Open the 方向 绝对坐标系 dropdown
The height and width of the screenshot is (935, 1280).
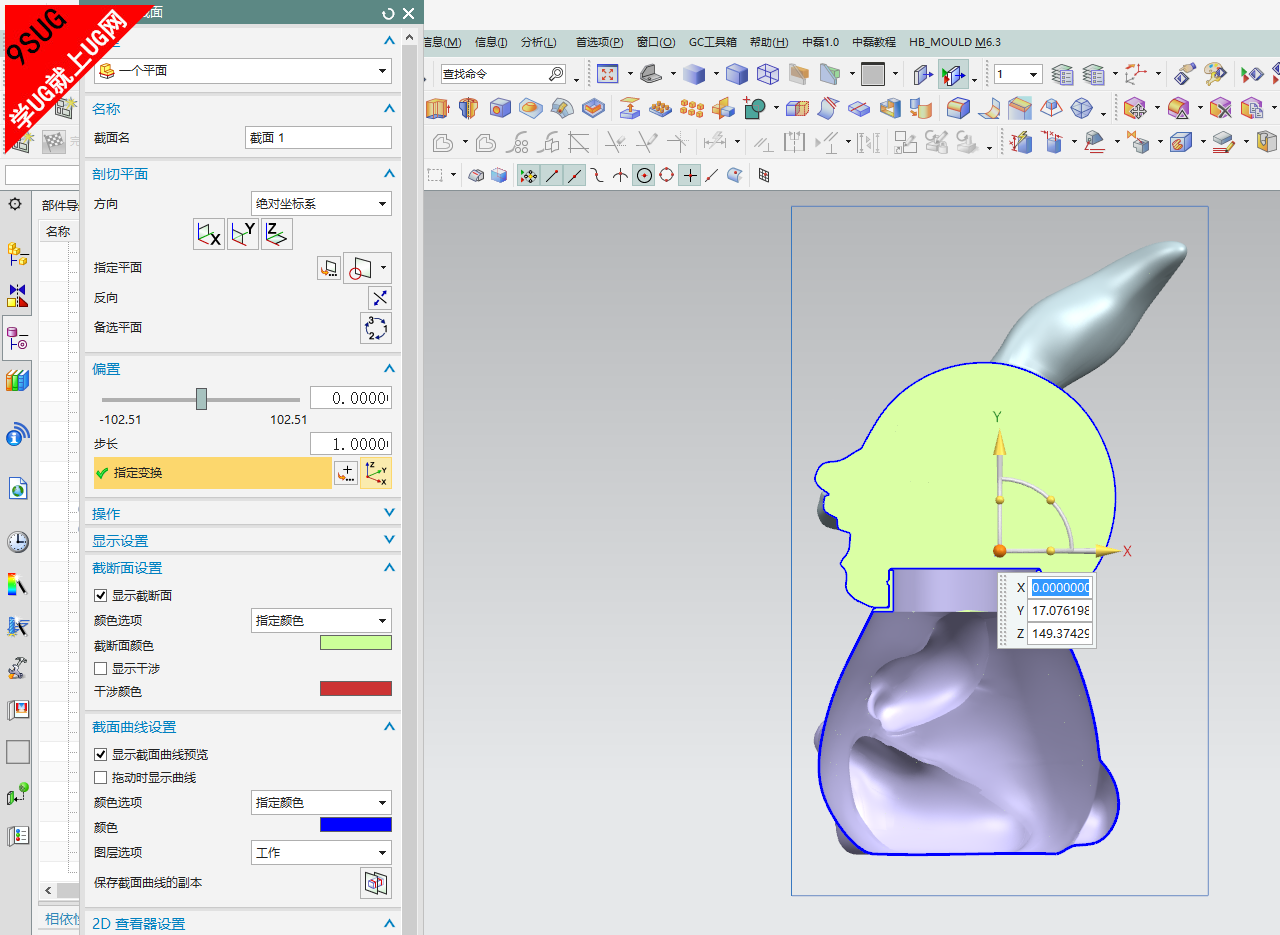pyautogui.click(x=321, y=204)
